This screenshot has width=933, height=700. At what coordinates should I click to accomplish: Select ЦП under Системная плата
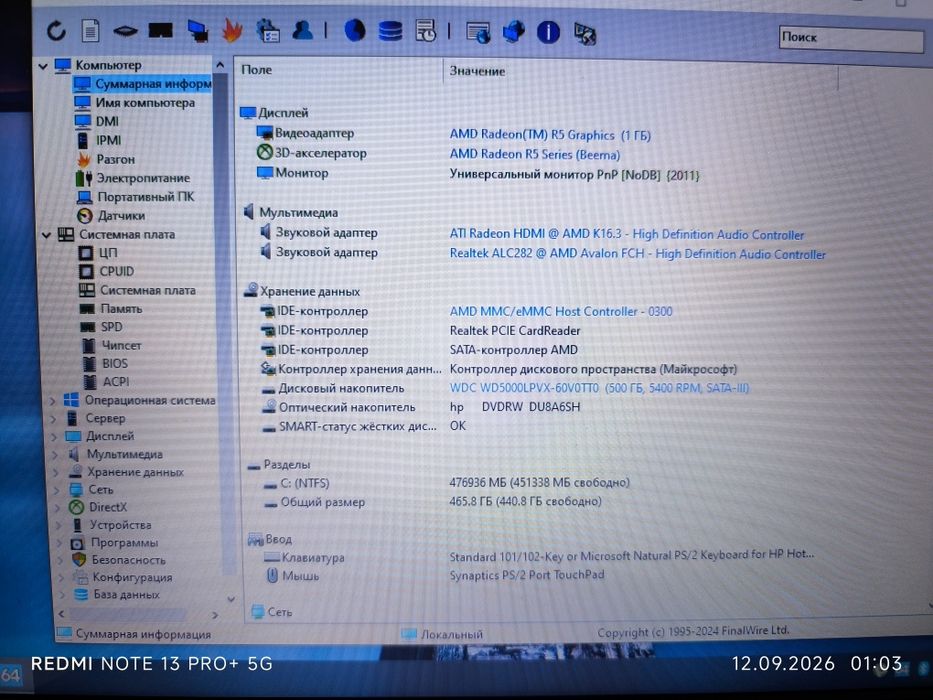pyautogui.click(x=108, y=252)
